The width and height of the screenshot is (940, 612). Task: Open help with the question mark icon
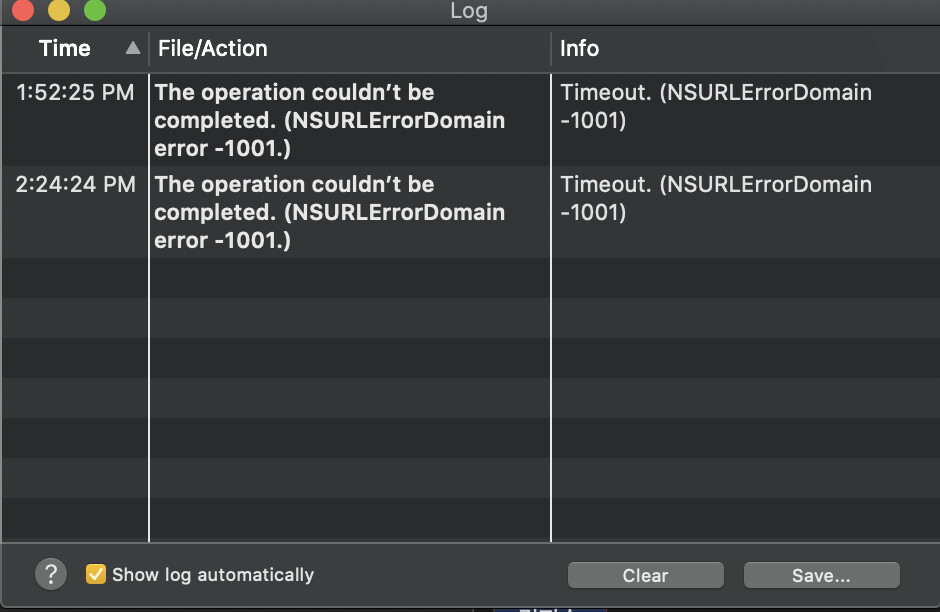(x=51, y=574)
